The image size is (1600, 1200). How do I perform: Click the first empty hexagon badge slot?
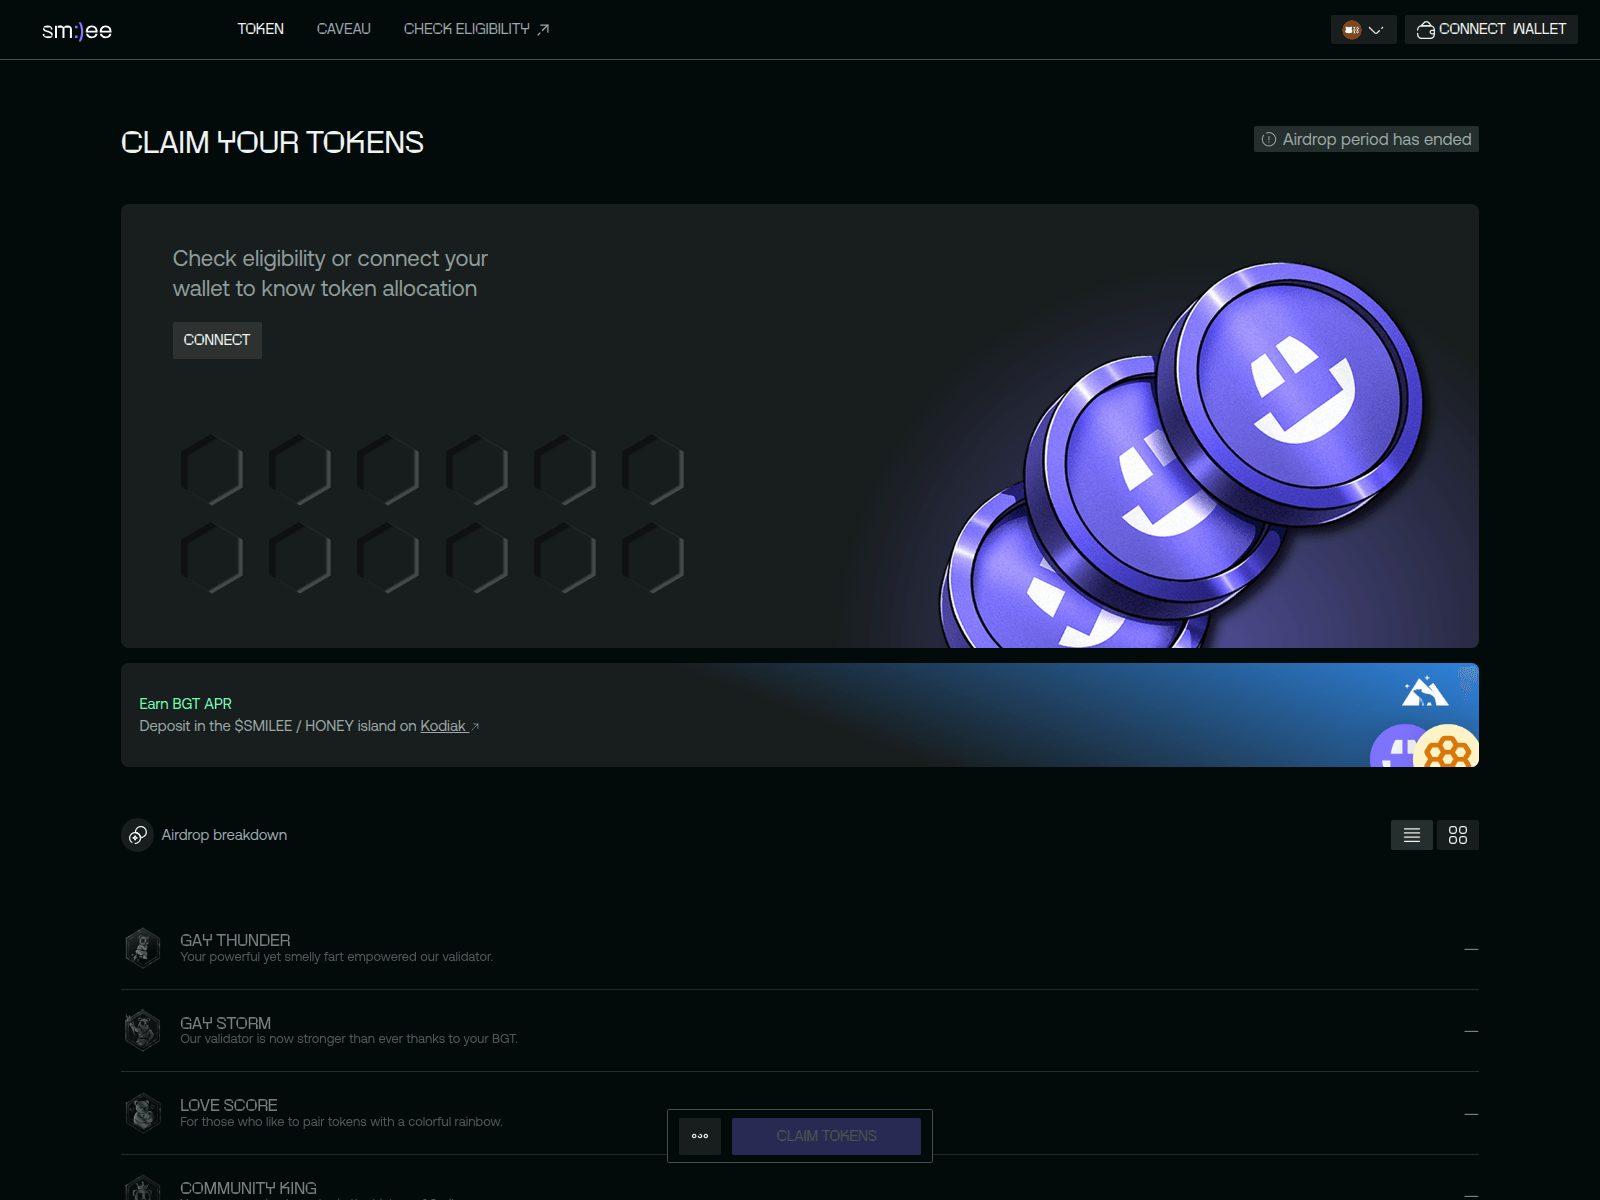pos(212,469)
